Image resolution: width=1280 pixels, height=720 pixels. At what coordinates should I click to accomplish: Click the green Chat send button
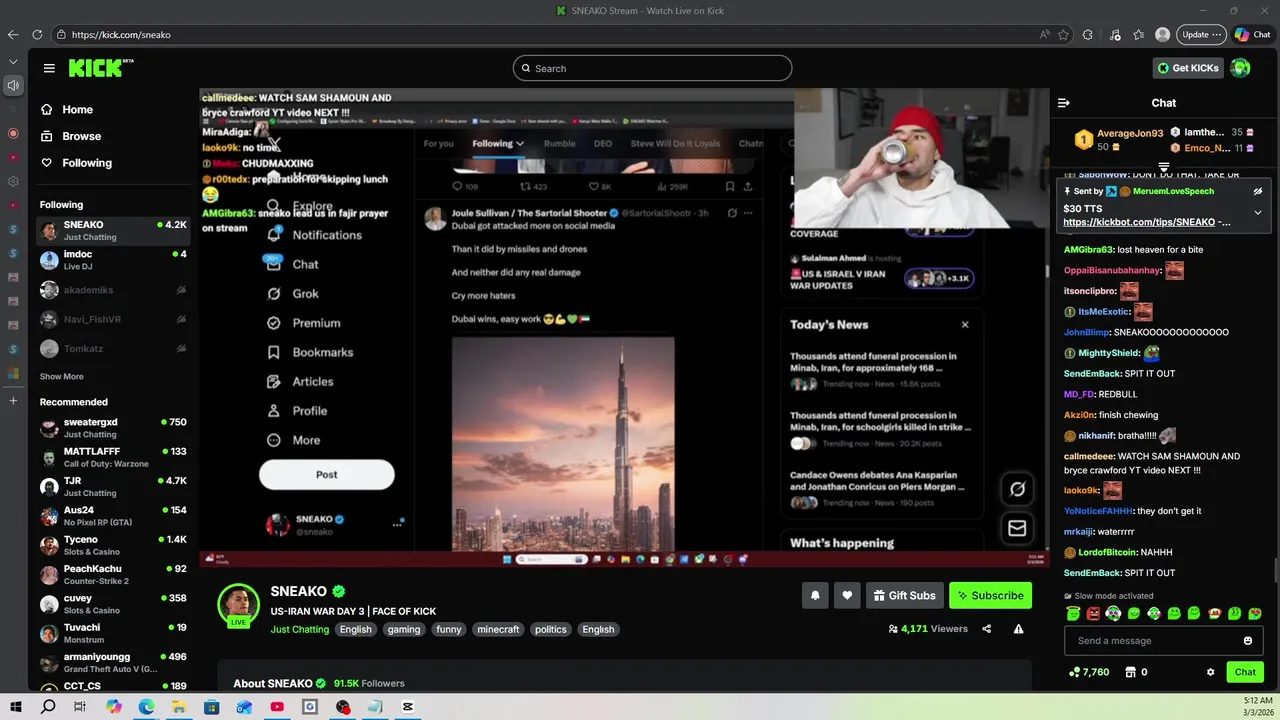(x=1245, y=672)
